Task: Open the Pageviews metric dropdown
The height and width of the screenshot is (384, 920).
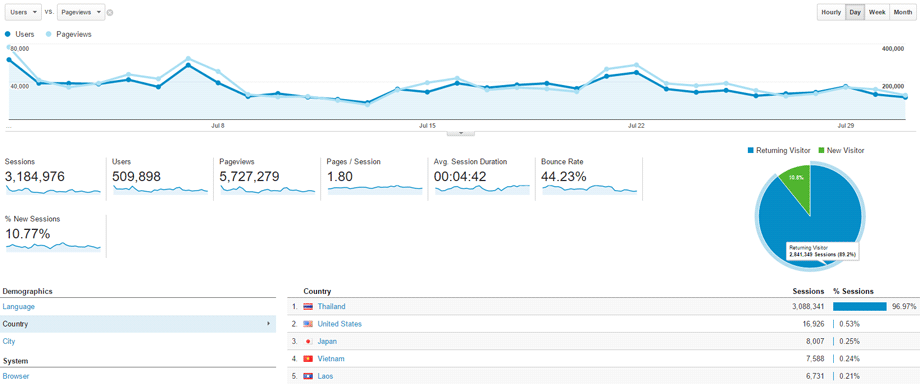Action: pyautogui.click(x=82, y=12)
